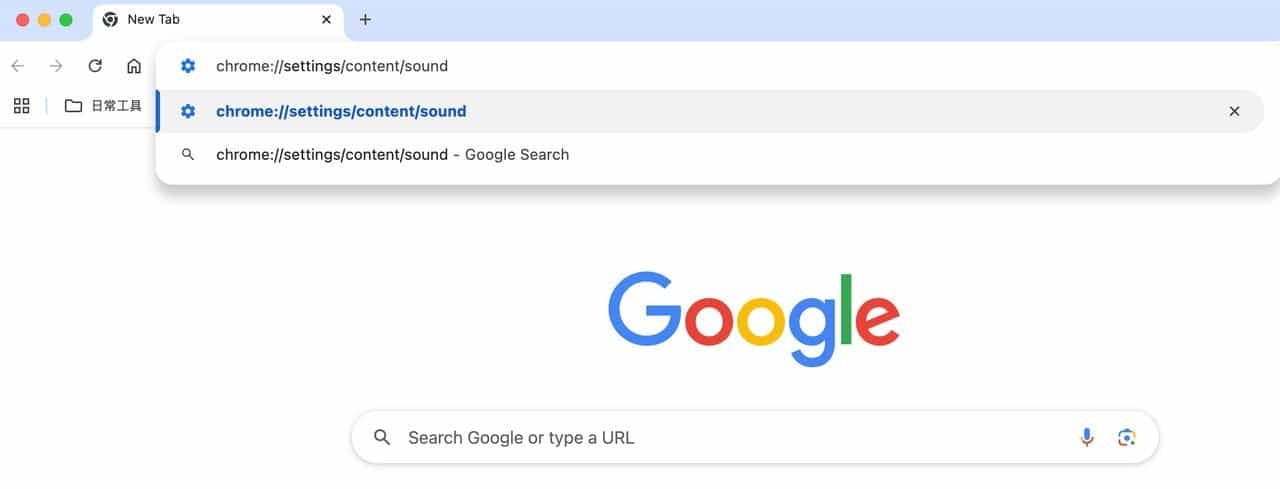Remove the highlighted sound settings suggestion

1234,111
